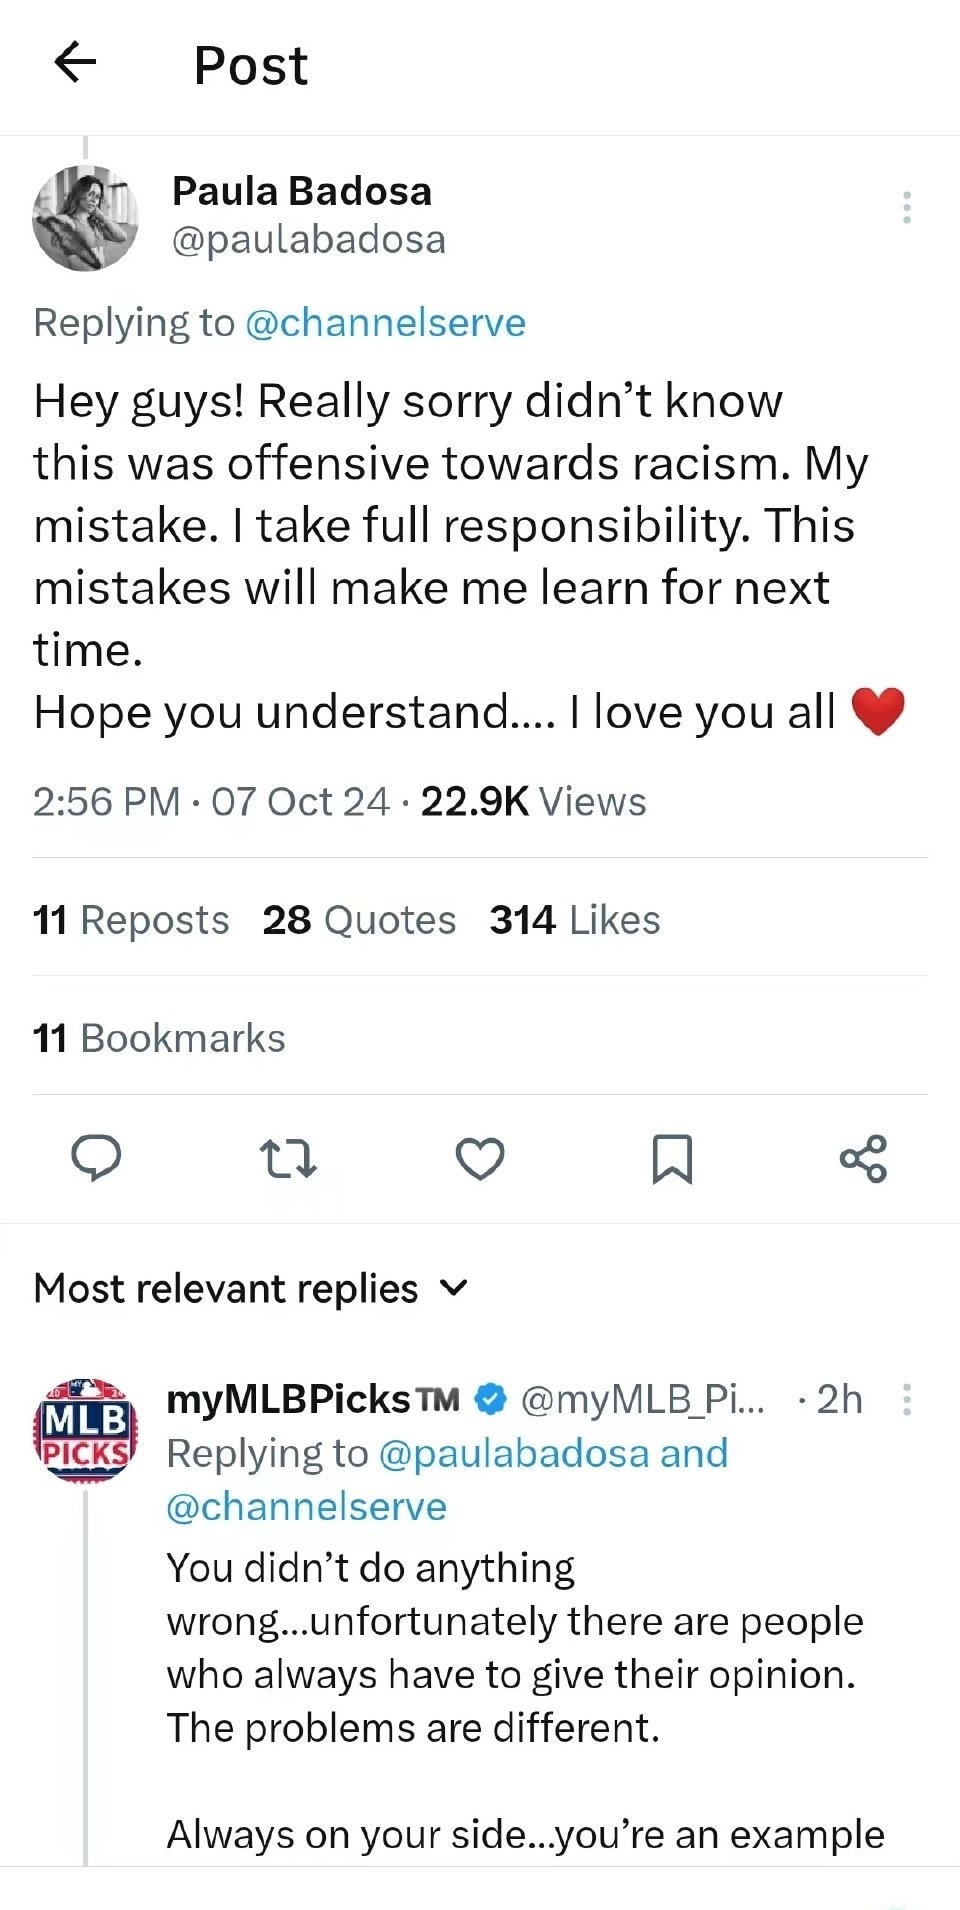Share the post using the share icon
Image resolution: width=960 pixels, height=1910 pixels.
pyautogui.click(x=863, y=1159)
